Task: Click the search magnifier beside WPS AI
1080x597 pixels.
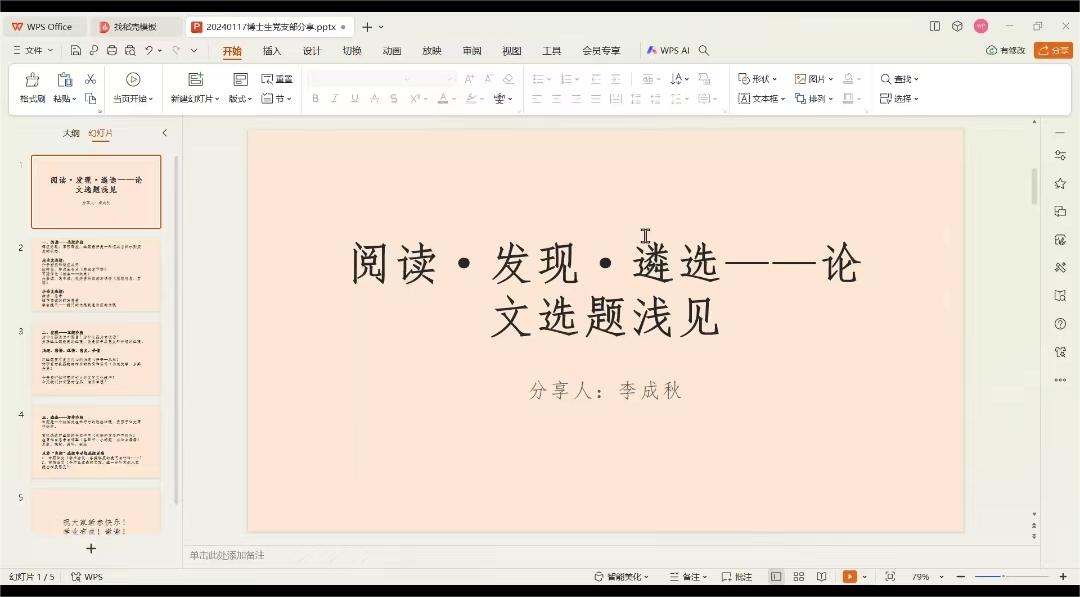Action: point(704,50)
